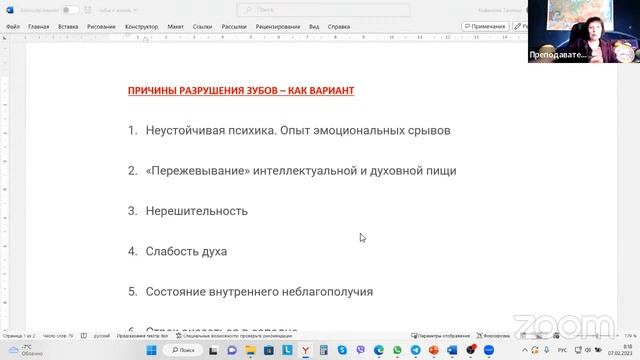Click the русский language indicator
Image resolution: width=640 pixels, height=360 pixels.
coord(102,336)
